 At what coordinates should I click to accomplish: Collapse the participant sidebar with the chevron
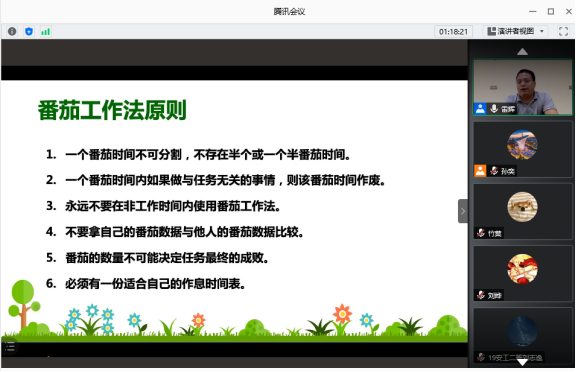tap(463, 211)
